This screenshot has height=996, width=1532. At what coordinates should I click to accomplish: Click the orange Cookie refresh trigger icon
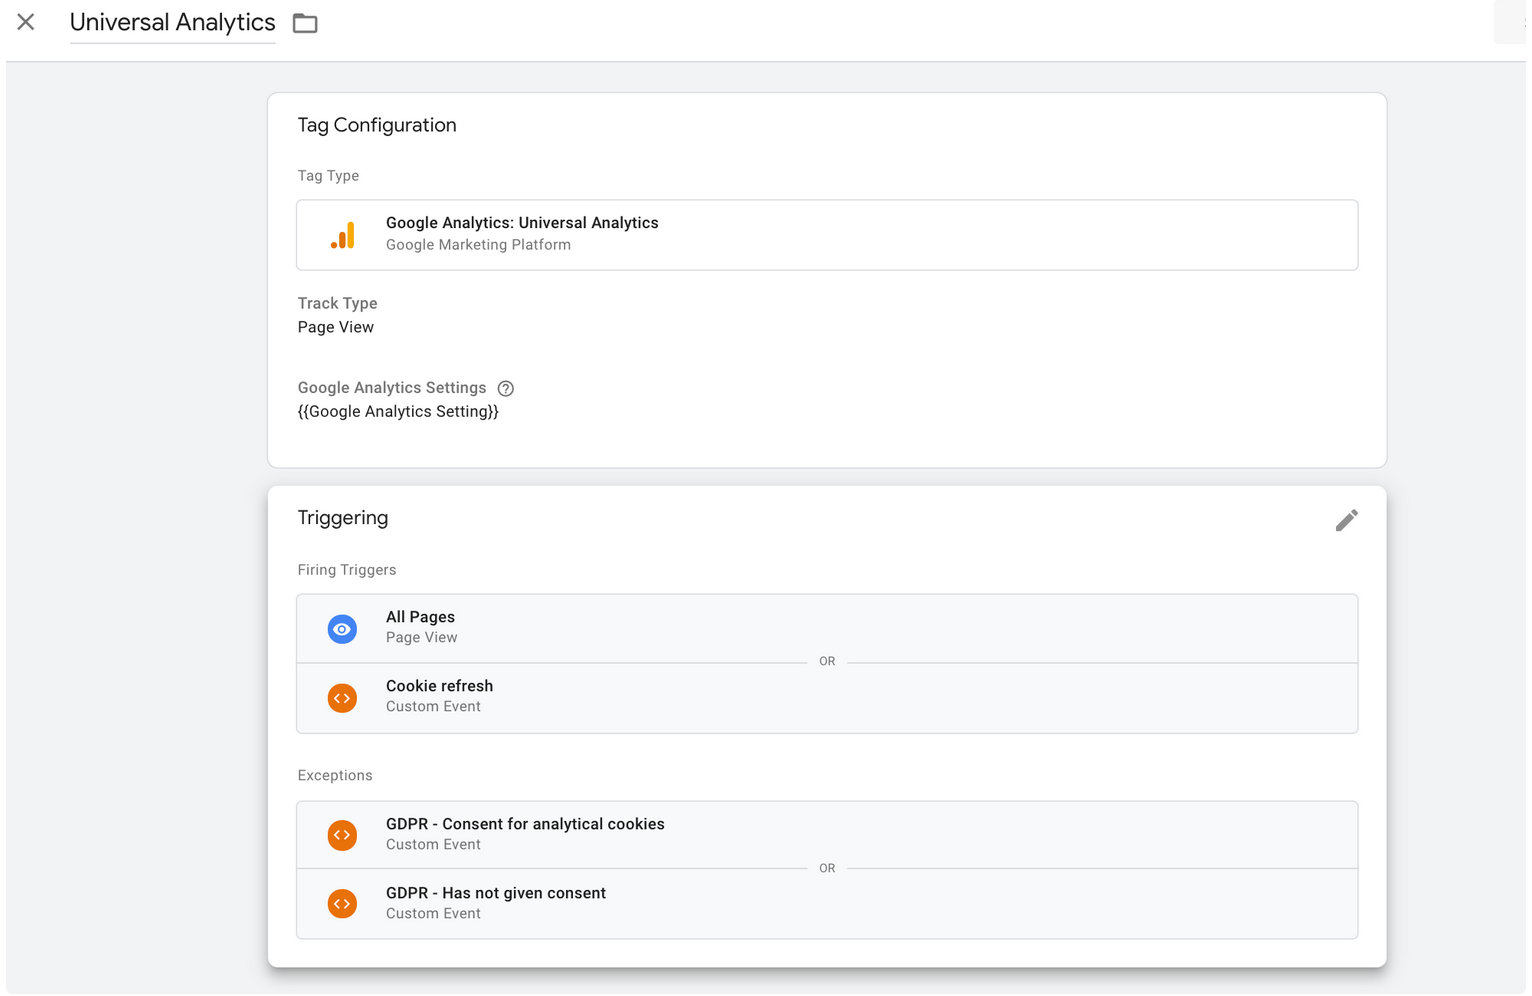342,698
